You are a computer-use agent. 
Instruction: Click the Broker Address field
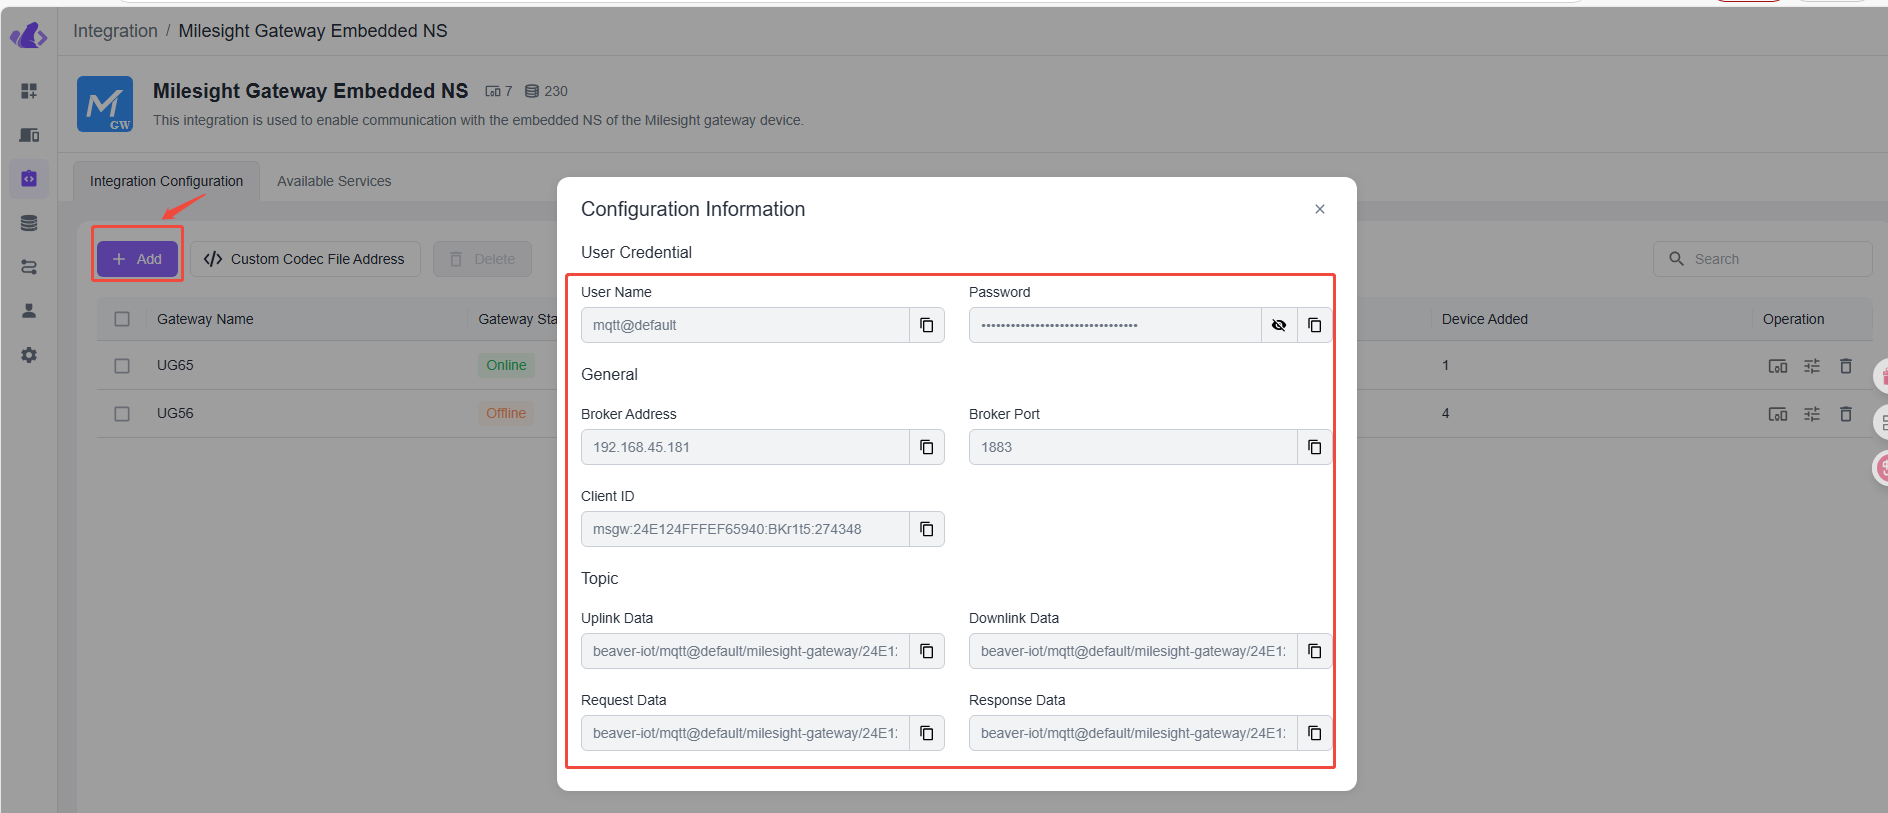point(745,447)
